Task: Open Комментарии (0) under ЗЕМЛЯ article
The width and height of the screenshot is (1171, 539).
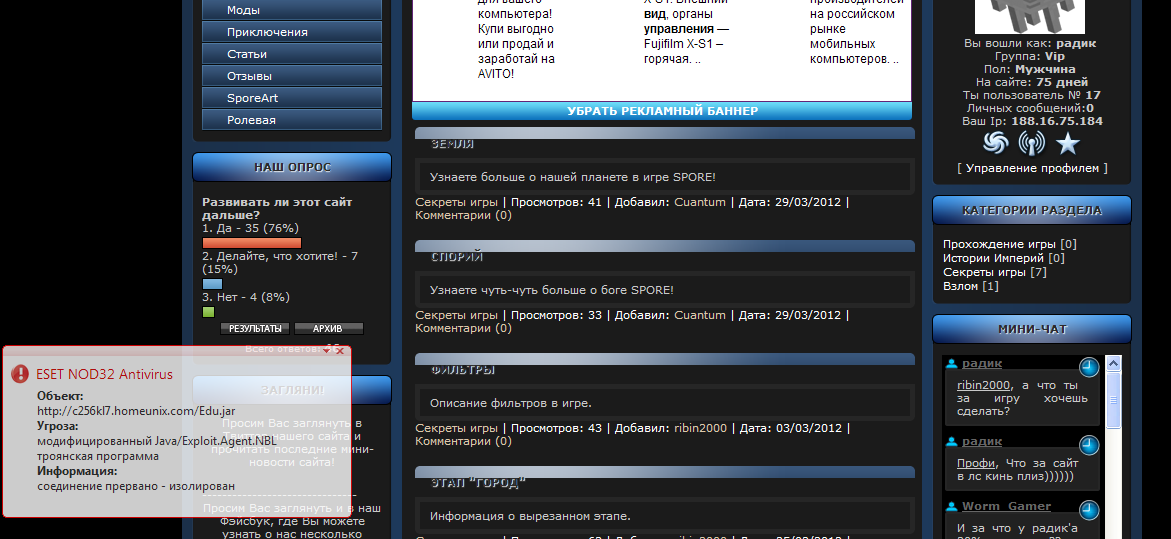Action: [463, 215]
